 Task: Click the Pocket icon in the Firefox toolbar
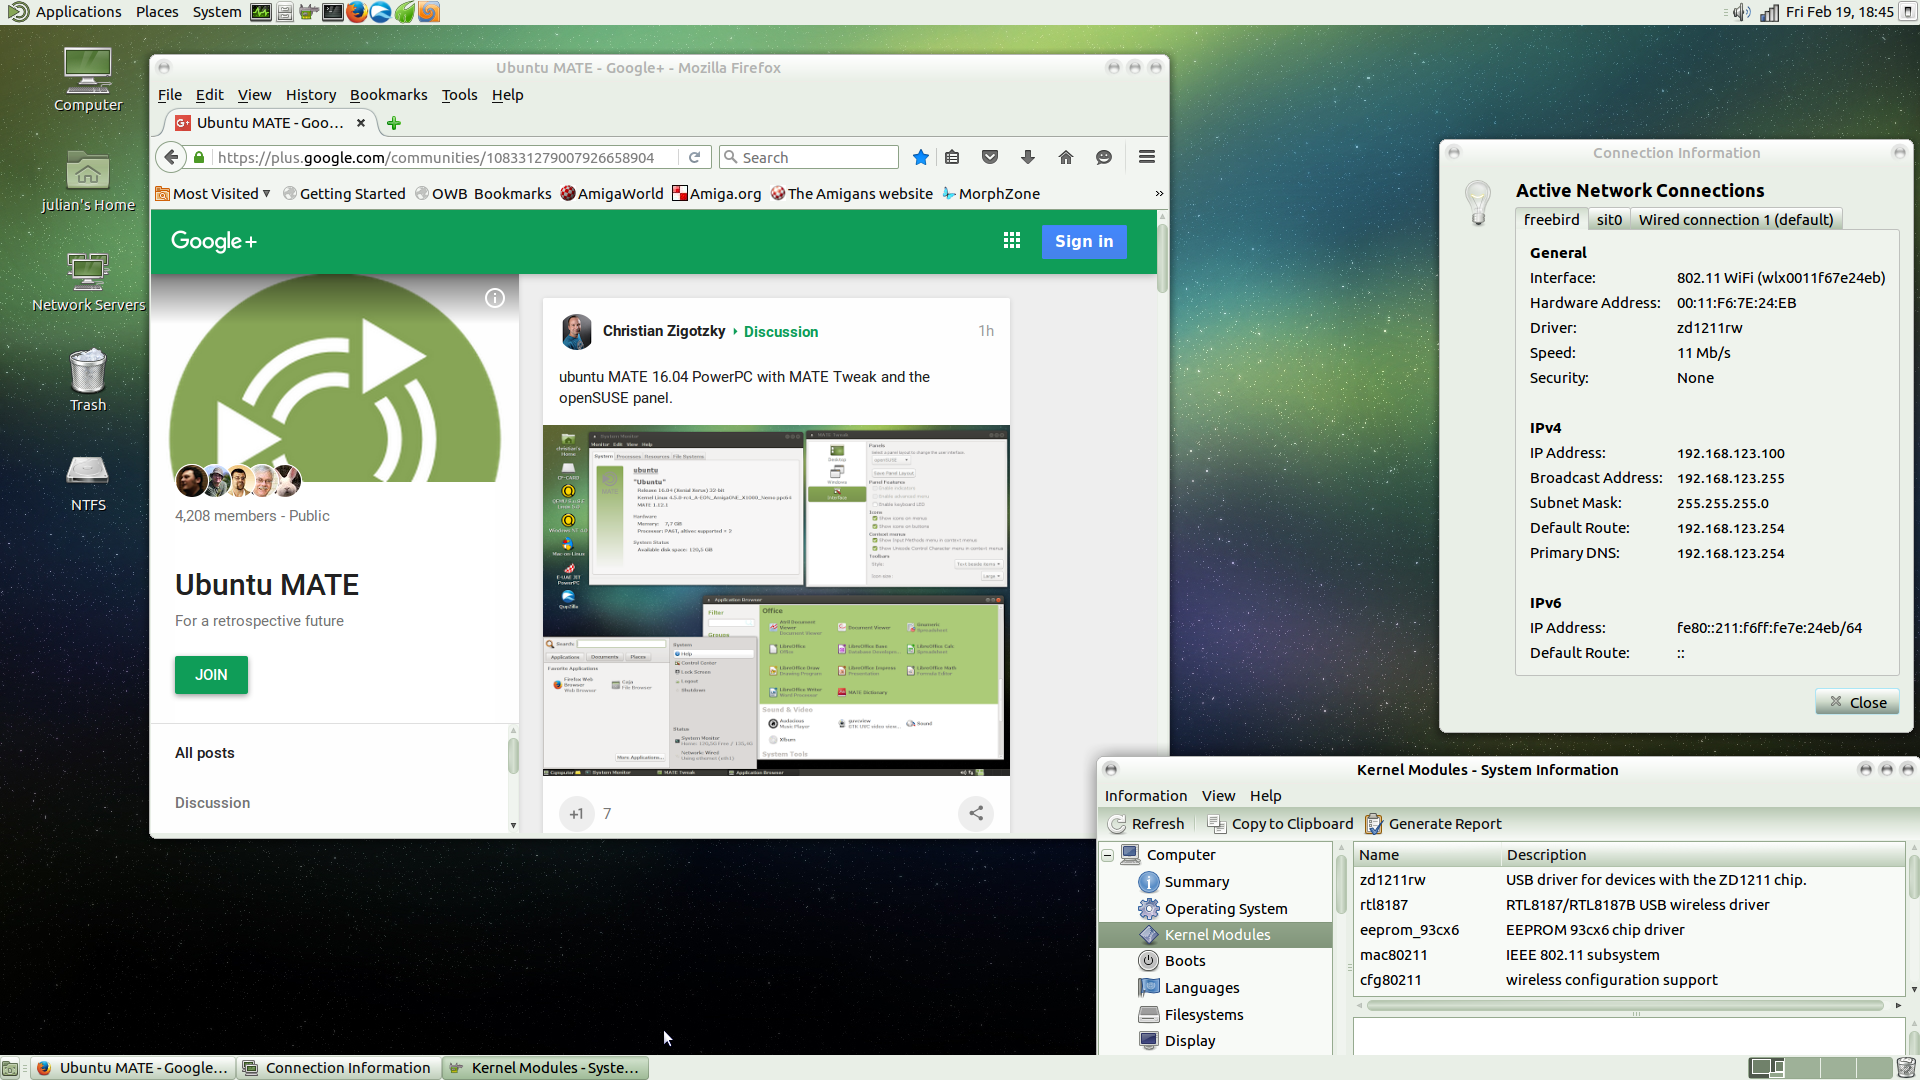(989, 157)
